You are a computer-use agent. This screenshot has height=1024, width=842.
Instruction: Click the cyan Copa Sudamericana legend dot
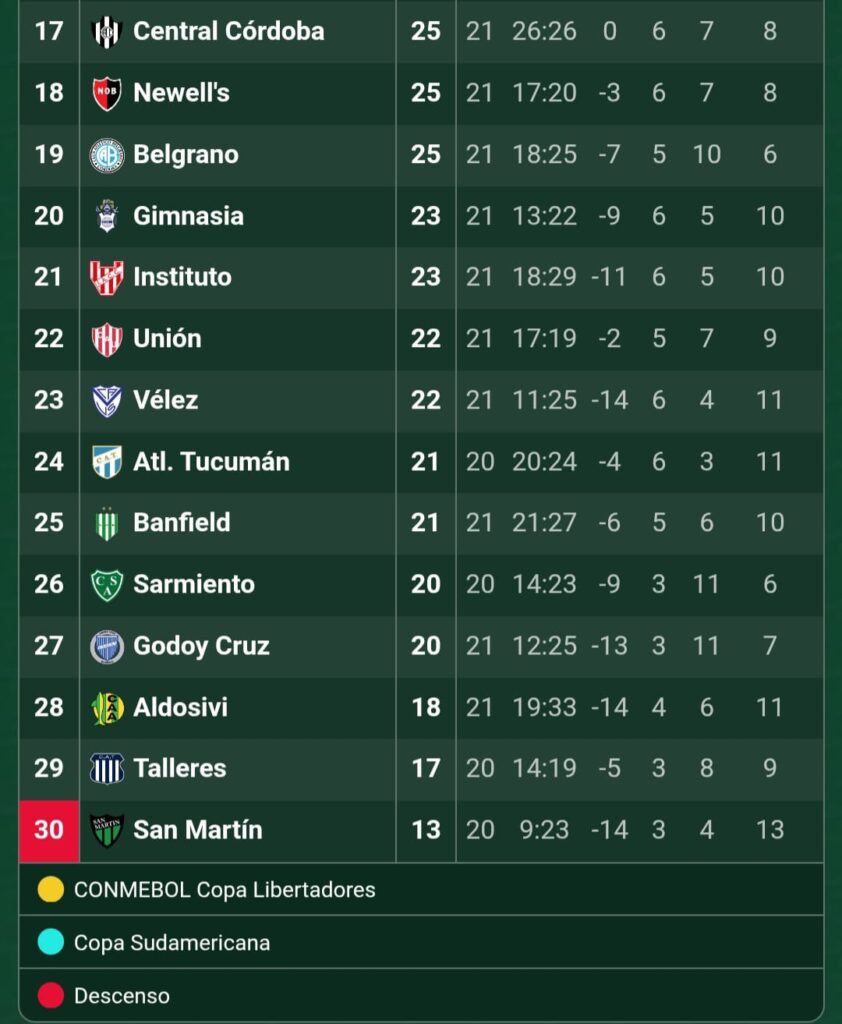(x=50, y=942)
